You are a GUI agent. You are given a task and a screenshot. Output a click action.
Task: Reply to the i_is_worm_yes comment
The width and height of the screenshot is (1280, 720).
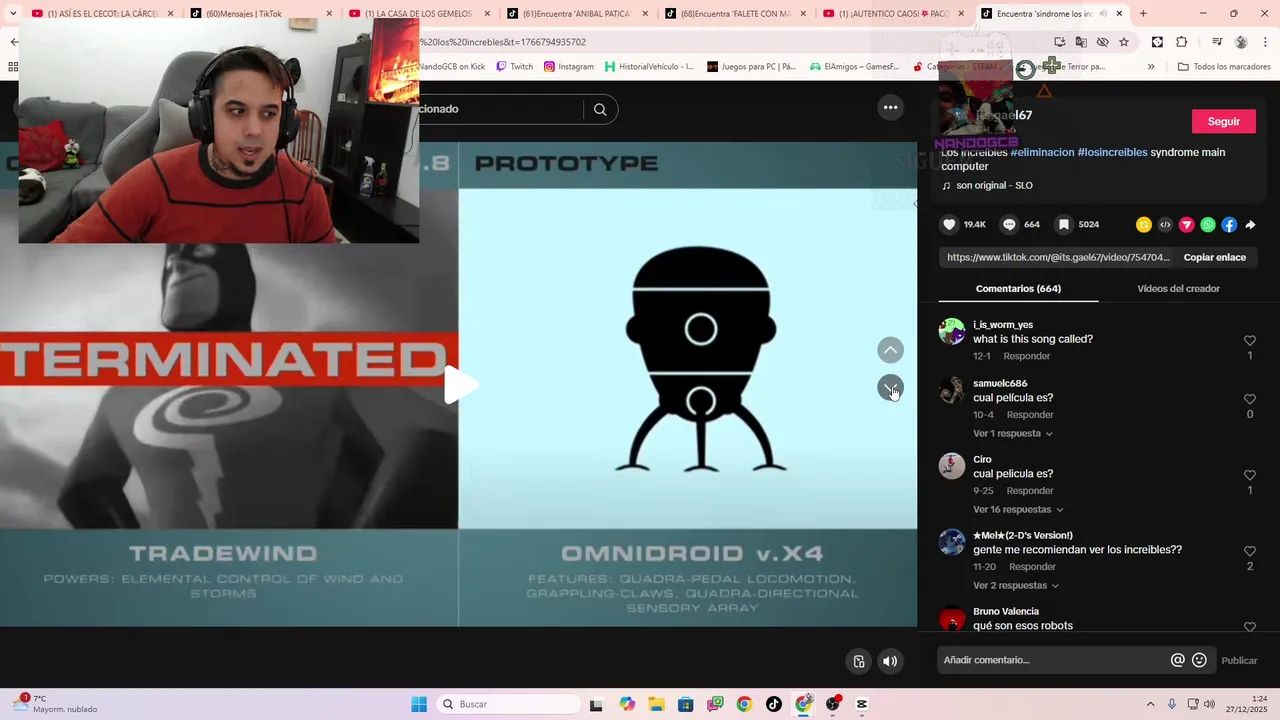[x=1027, y=356]
